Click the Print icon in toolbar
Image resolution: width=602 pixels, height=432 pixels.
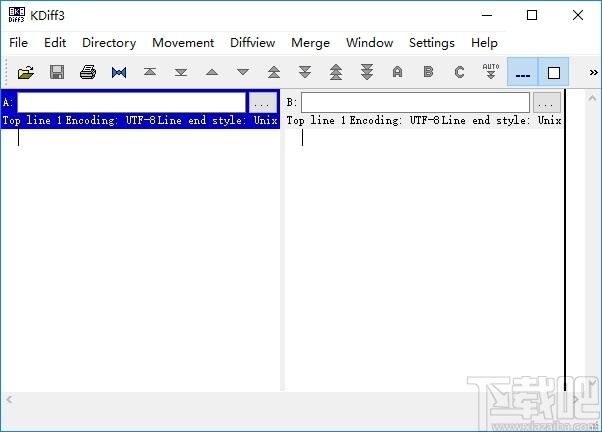(x=88, y=72)
